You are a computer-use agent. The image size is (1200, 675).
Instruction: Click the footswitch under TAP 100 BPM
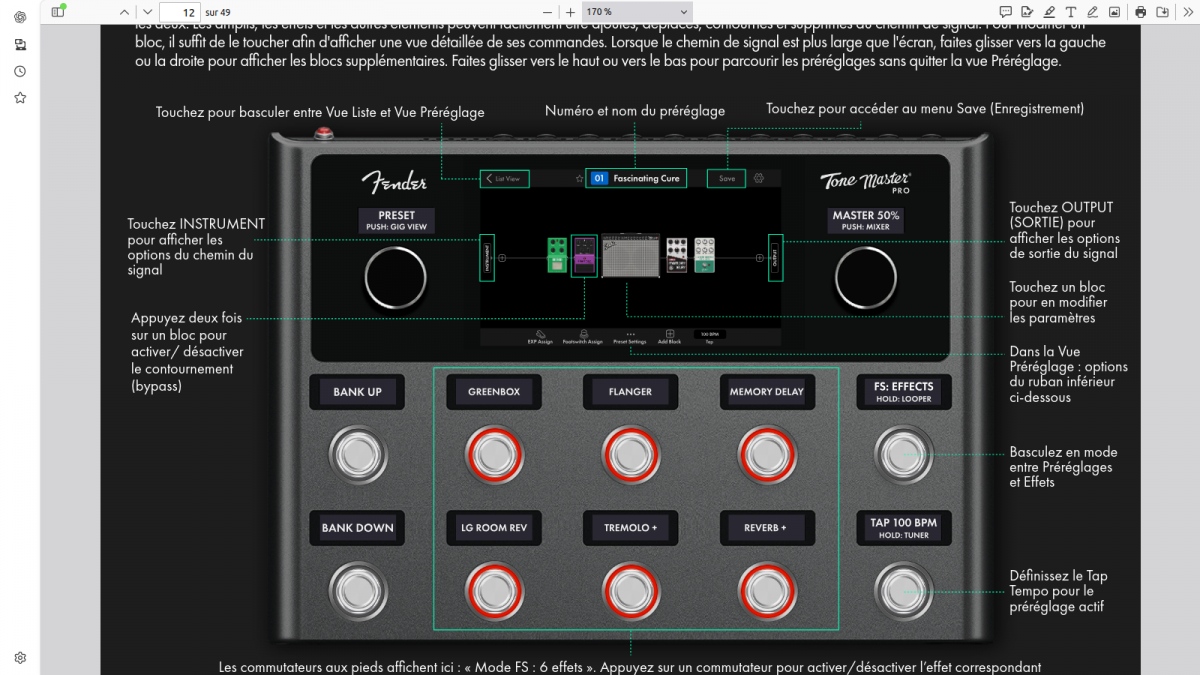point(904,590)
